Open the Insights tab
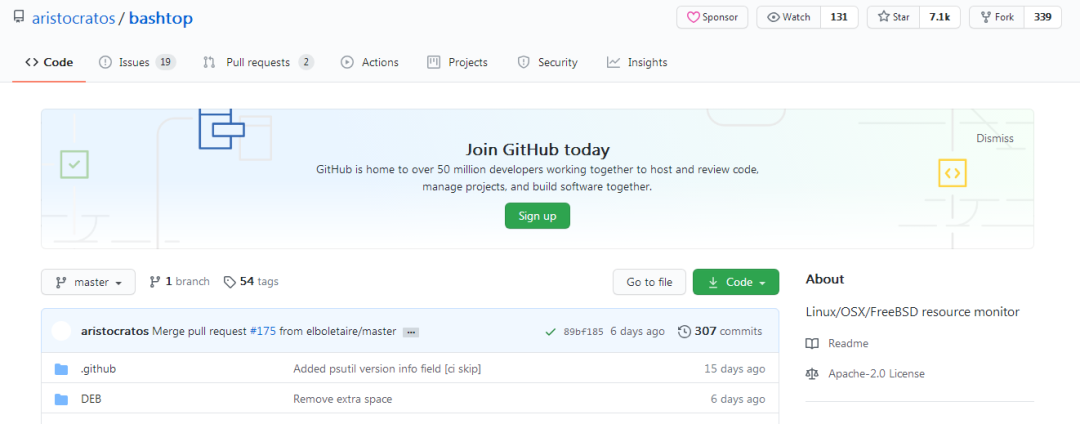The height and width of the screenshot is (424, 1080). click(x=637, y=62)
